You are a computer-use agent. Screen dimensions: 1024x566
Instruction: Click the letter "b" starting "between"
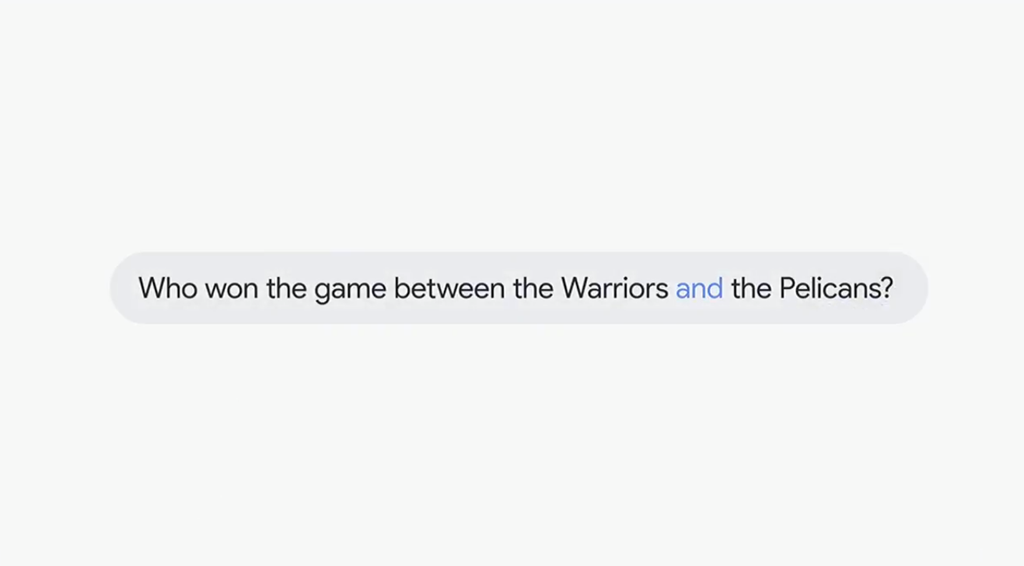pyautogui.click(x=400, y=289)
